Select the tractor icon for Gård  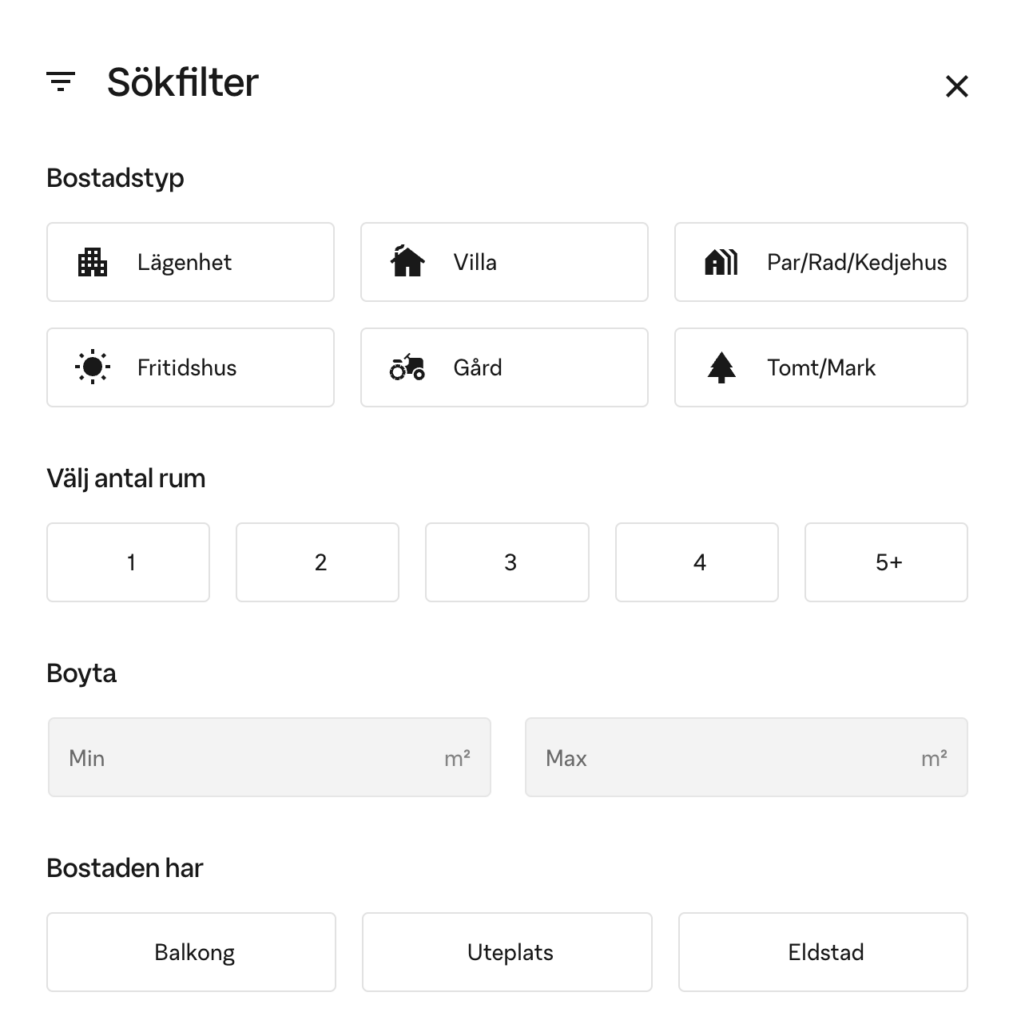407,367
